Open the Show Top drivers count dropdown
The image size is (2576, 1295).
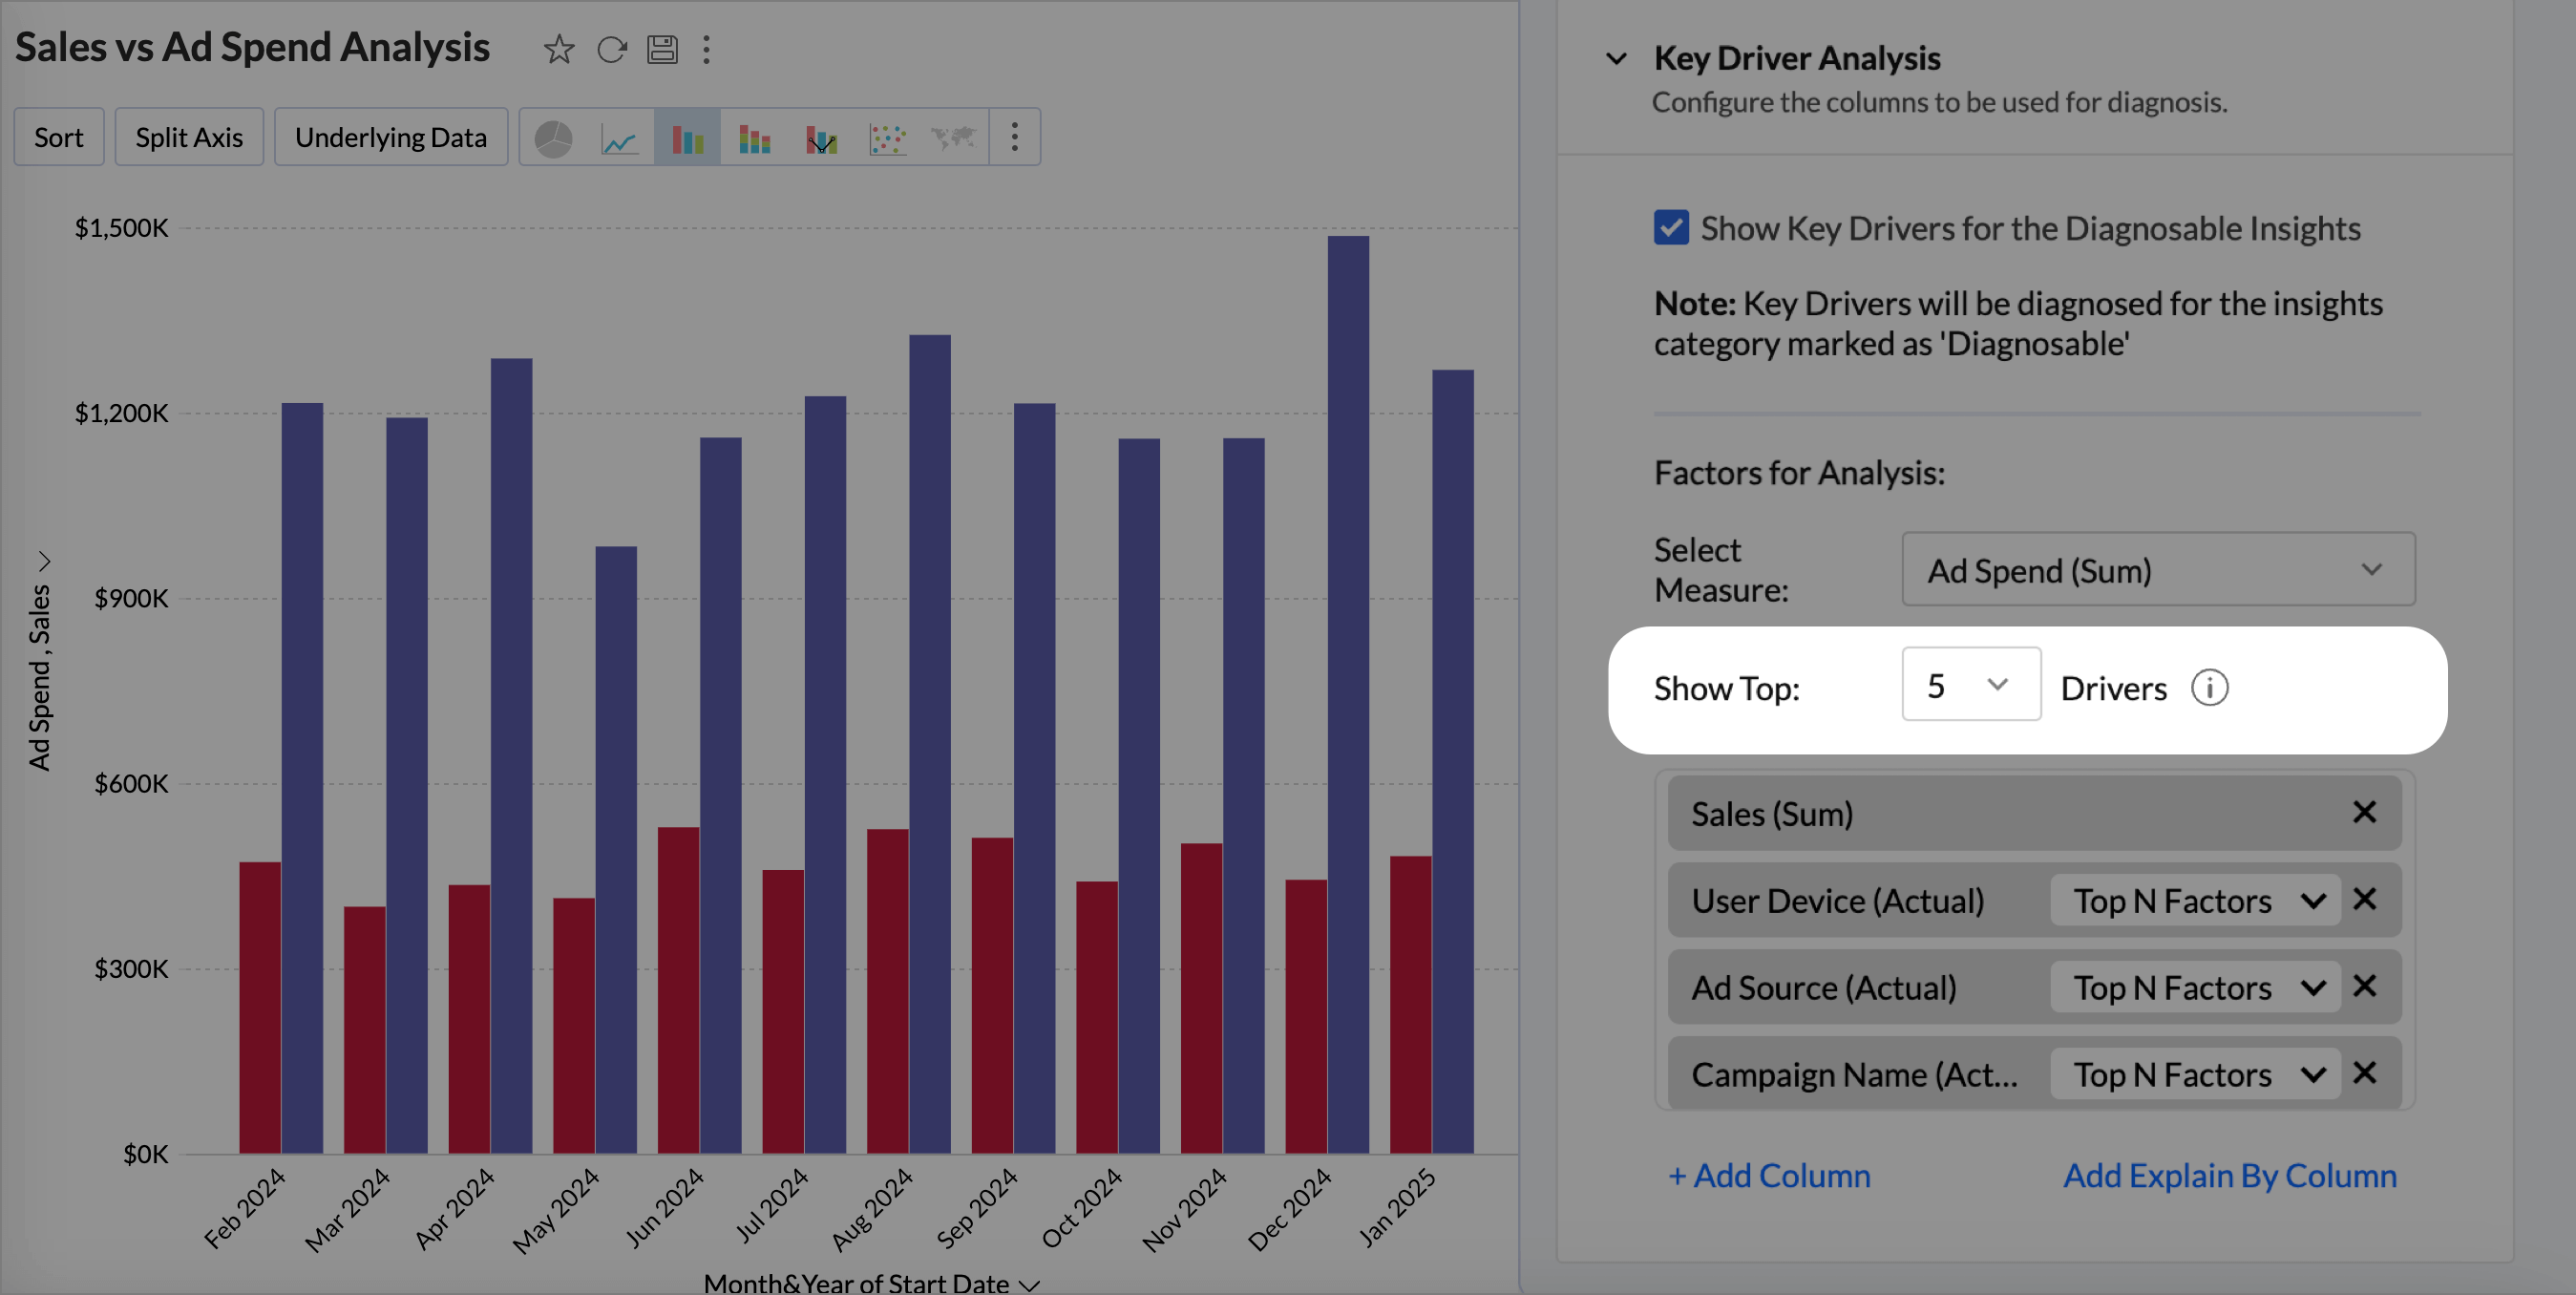(x=1970, y=685)
